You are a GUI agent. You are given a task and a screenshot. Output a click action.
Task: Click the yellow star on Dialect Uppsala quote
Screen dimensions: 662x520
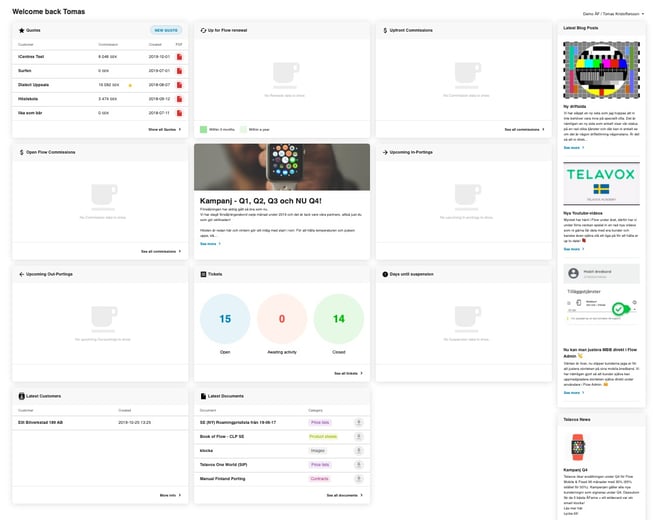click(130, 85)
